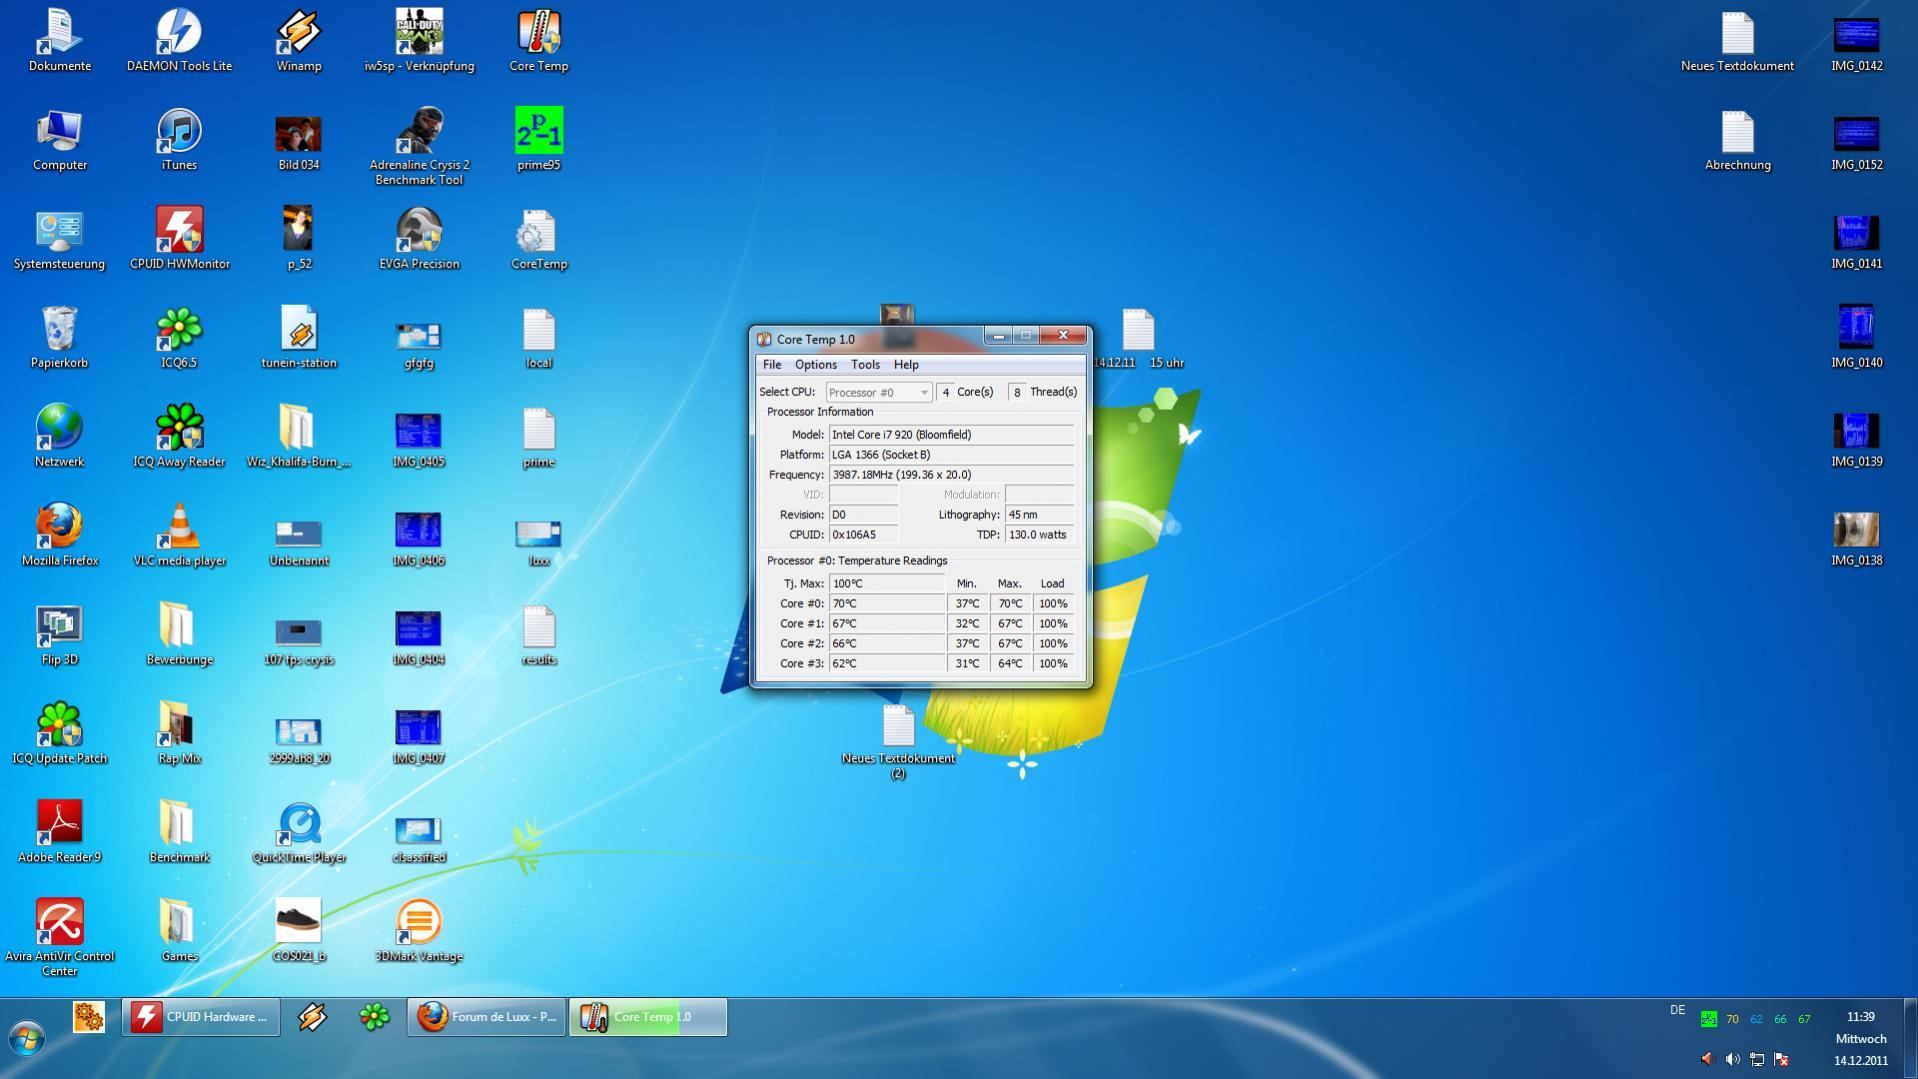1918x1079 pixels.
Task: Open the Help menu in Core Temp
Action: point(906,365)
